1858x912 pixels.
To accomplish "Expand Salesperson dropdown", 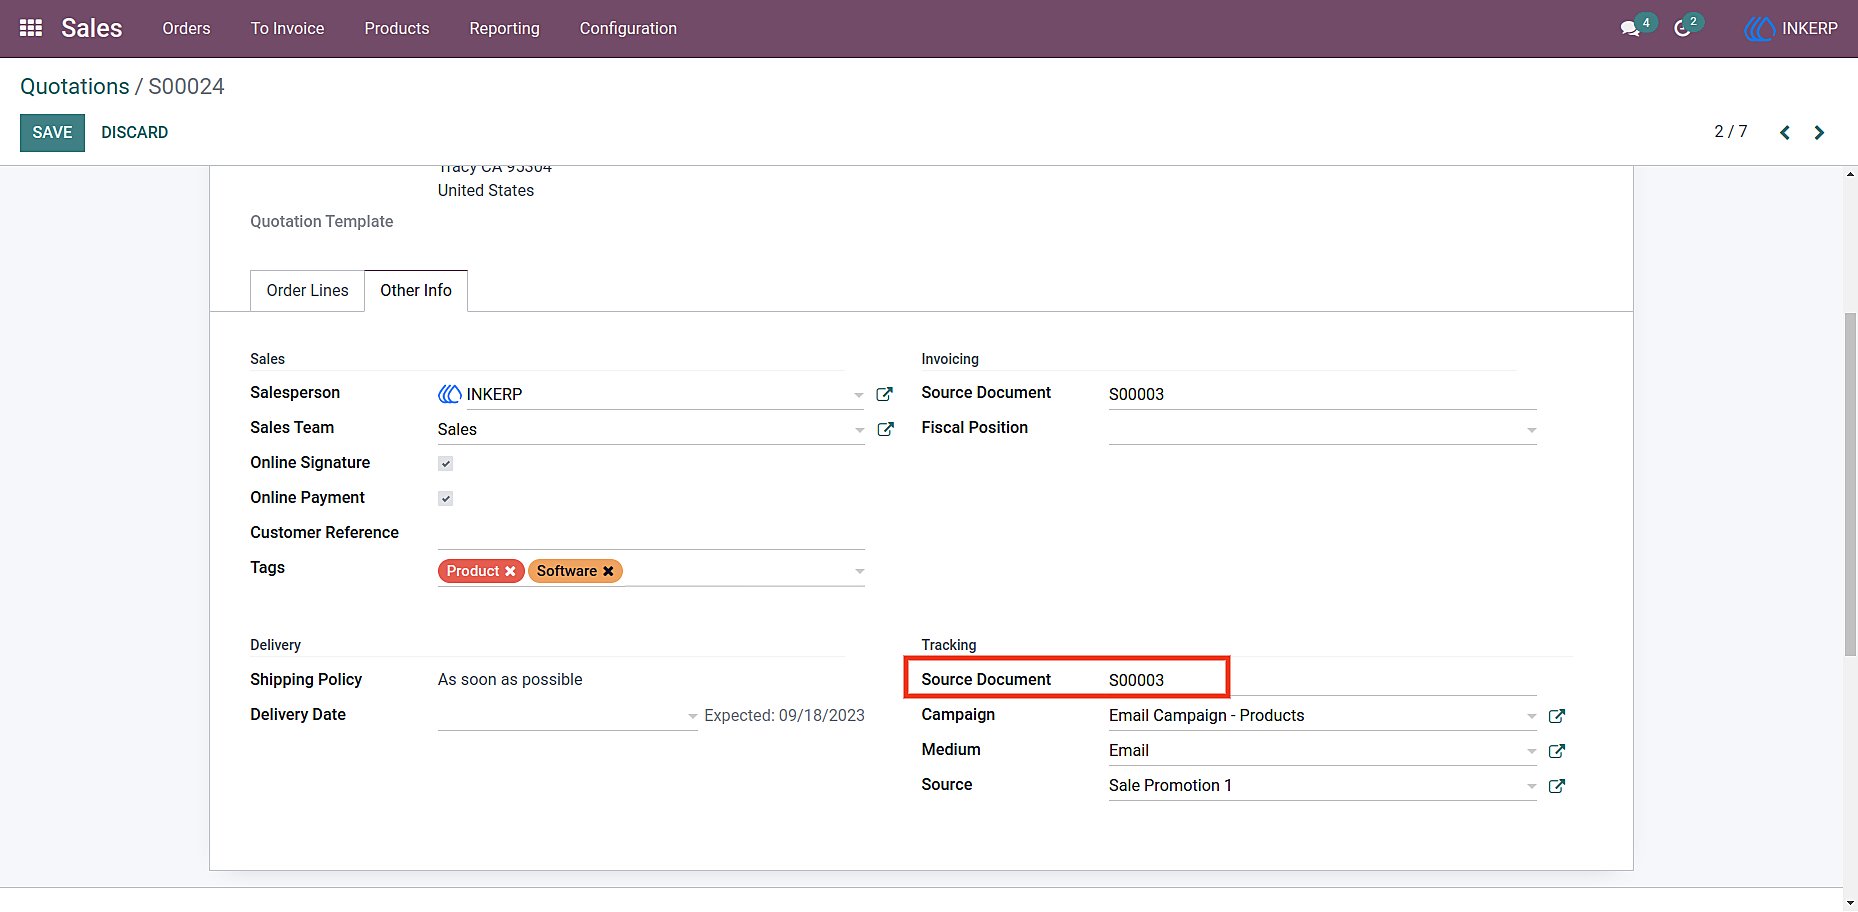I will [859, 395].
